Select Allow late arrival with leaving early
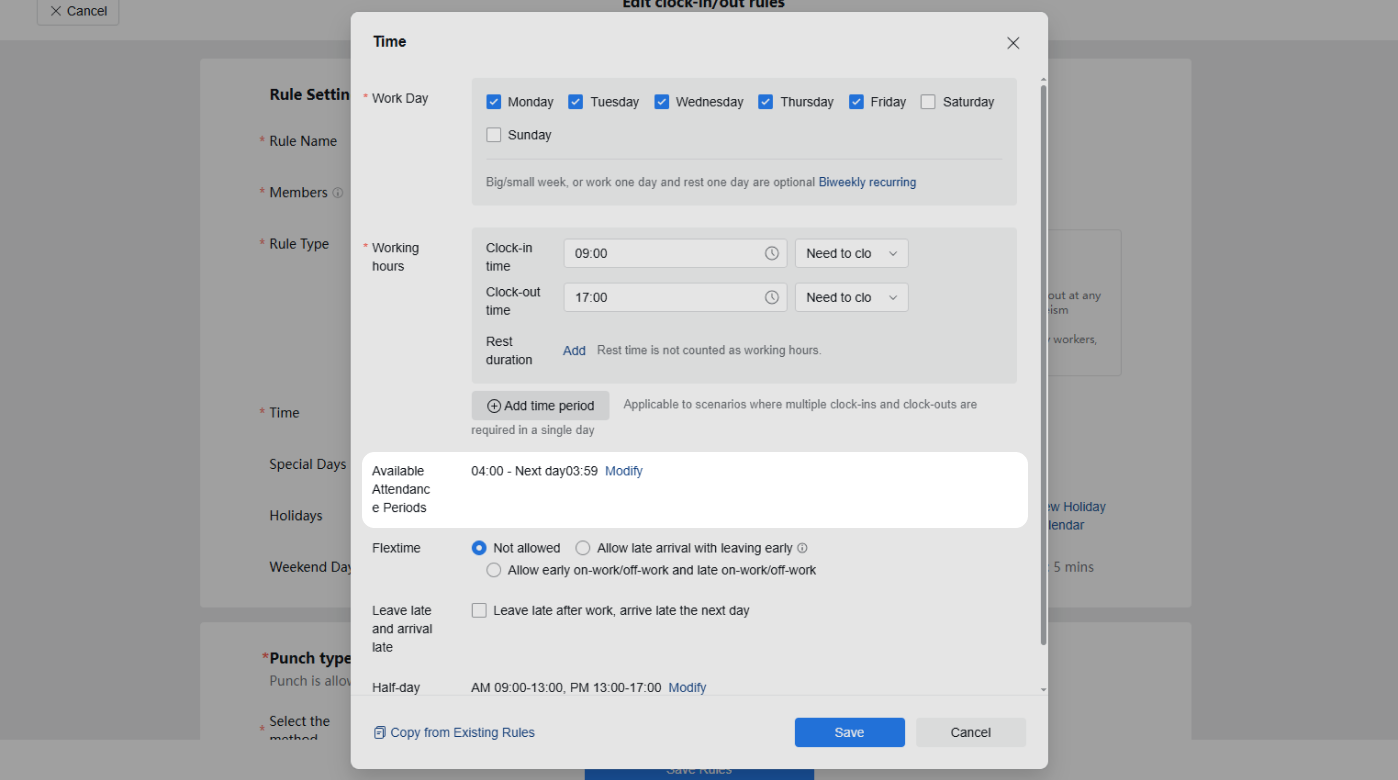The height and width of the screenshot is (780, 1398). pyautogui.click(x=583, y=548)
